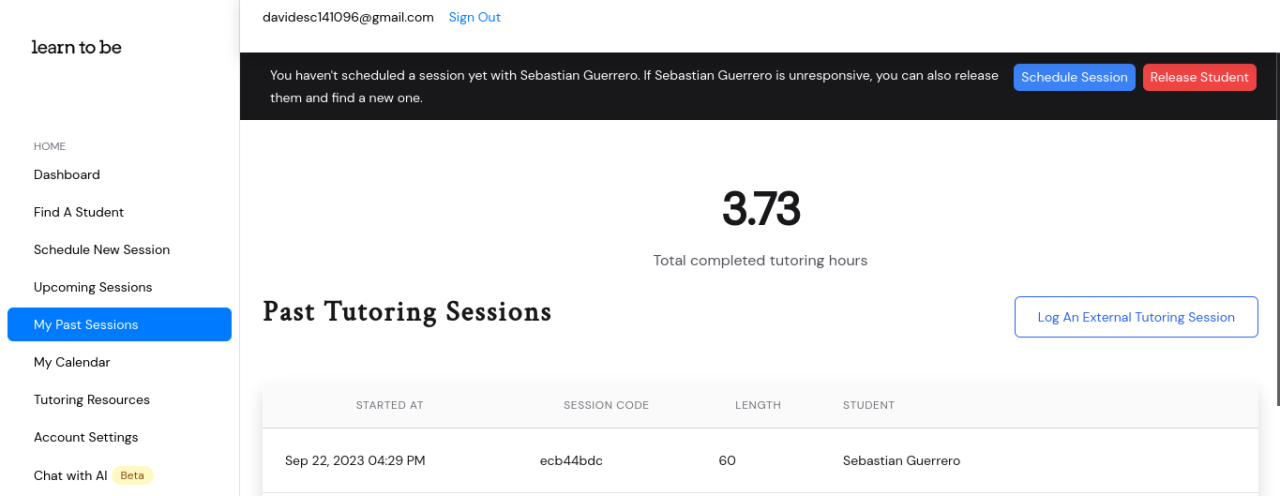Open Account Settings
Screen dimensions: 1280x496
tap(86, 437)
